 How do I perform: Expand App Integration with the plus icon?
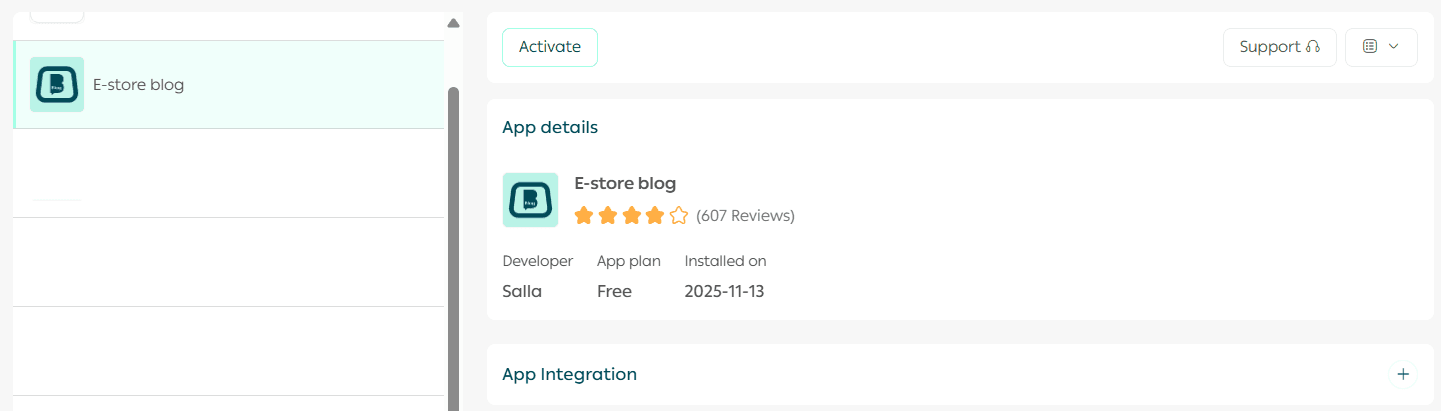tap(1403, 374)
